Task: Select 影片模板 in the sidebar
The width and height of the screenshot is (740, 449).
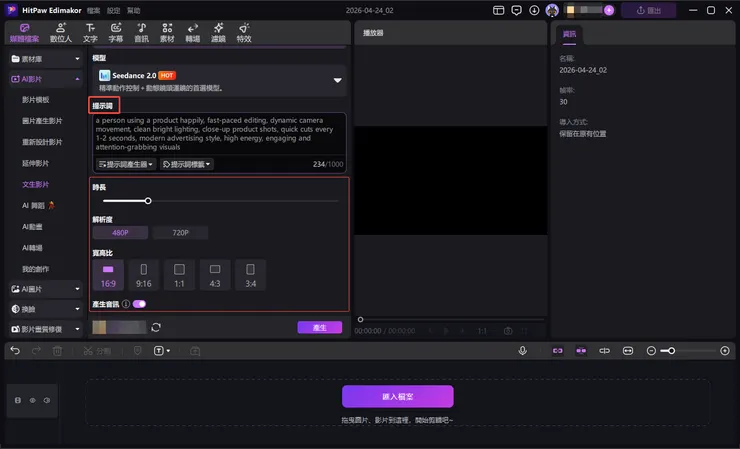Action: click(35, 100)
